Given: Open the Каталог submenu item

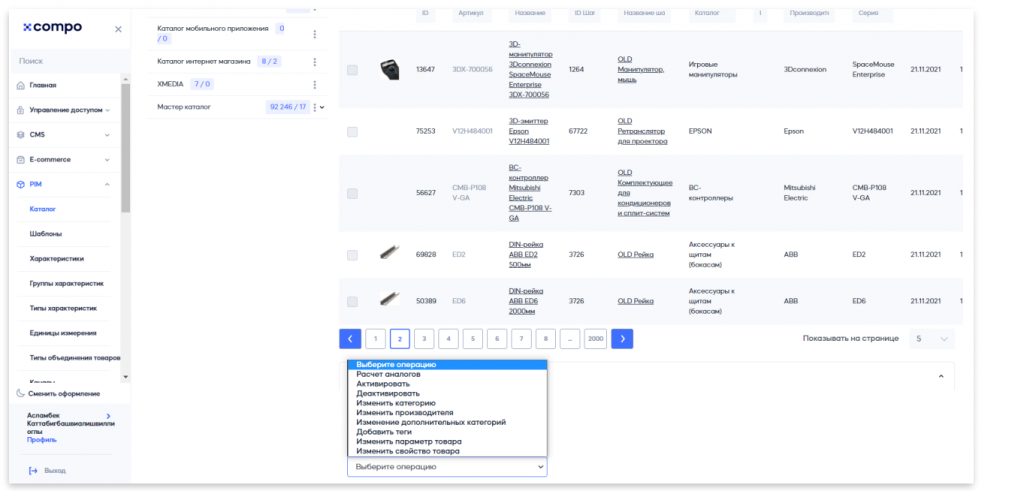Looking at the screenshot, I should tap(42, 209).
